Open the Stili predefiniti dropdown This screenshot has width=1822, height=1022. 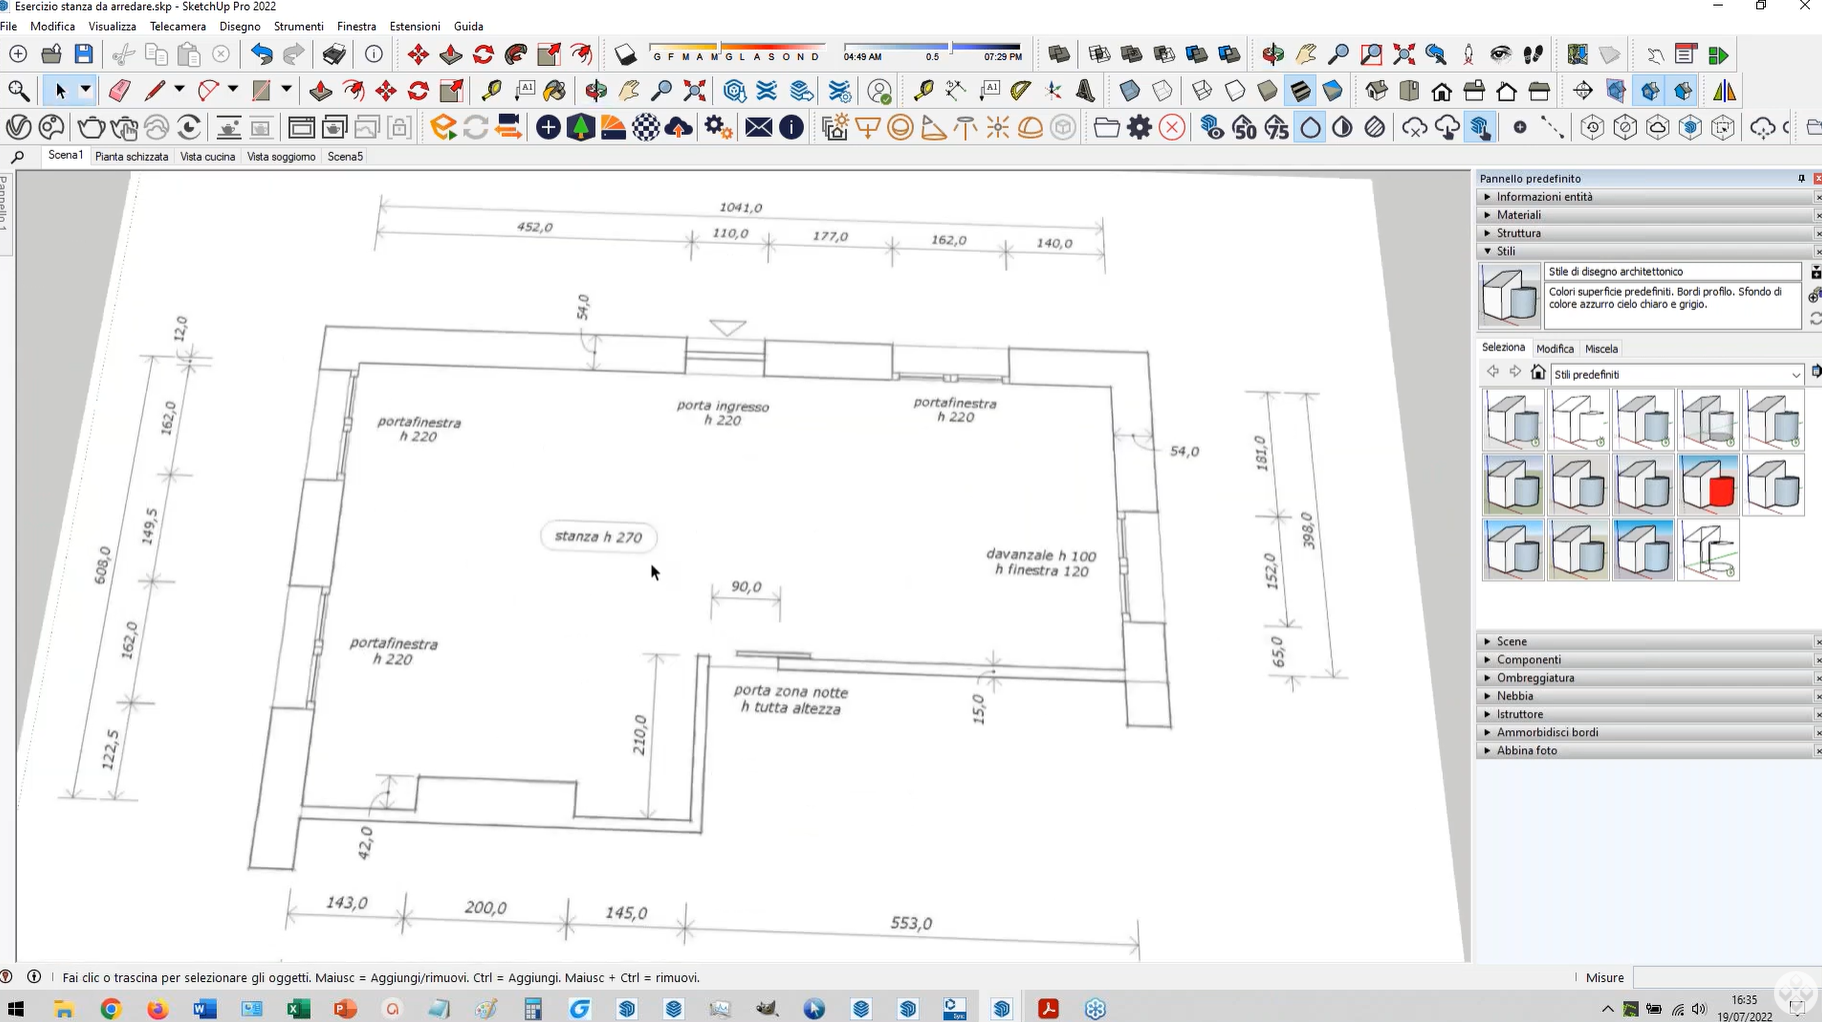tap(1795, 375)
